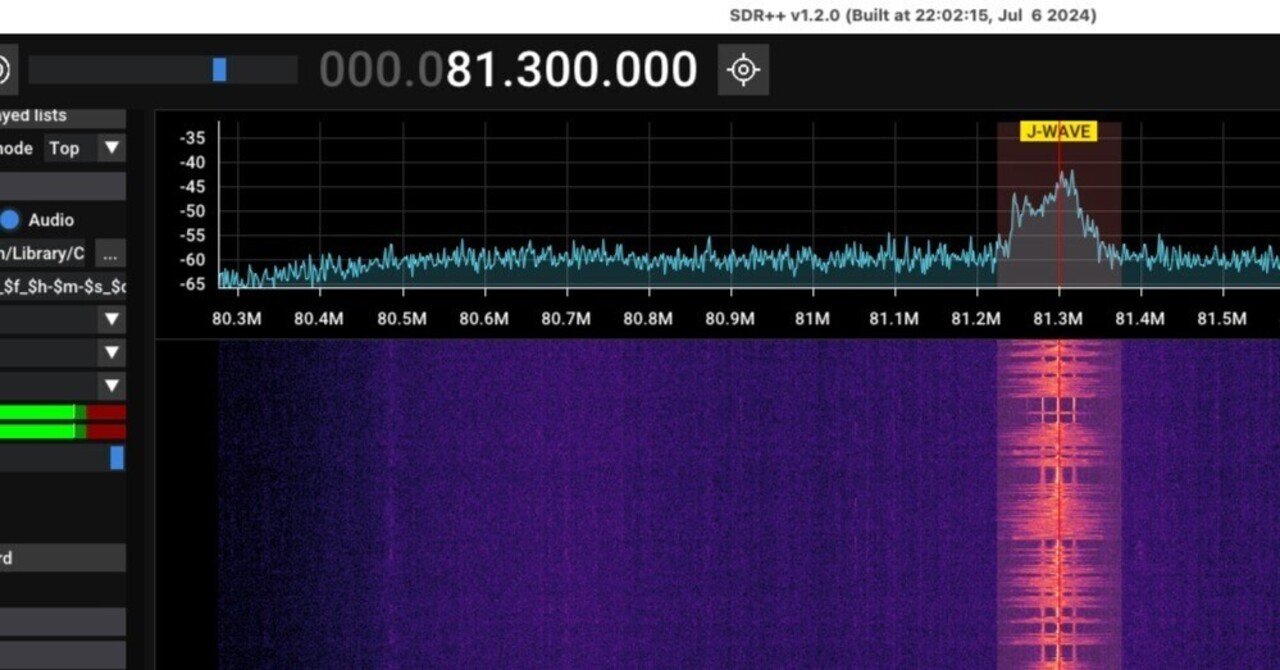This screenshot has width=1280, height=670.
Task: Expand the first dropdown below the recording path
Action: (111, 319)
